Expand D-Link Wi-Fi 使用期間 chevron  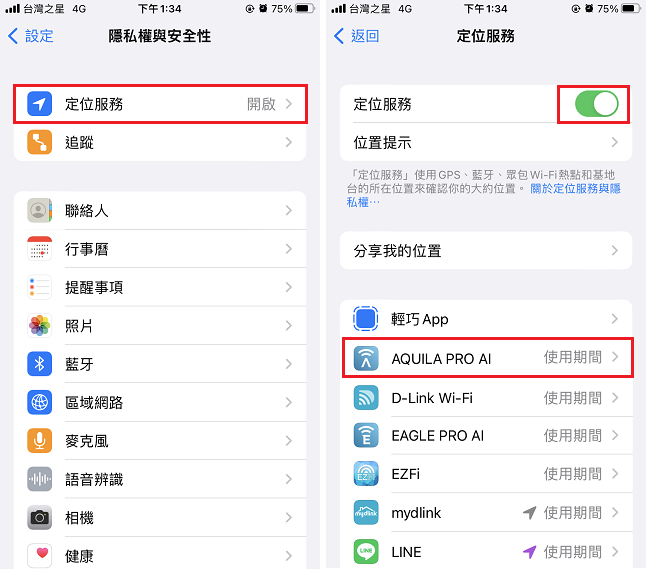614,398
